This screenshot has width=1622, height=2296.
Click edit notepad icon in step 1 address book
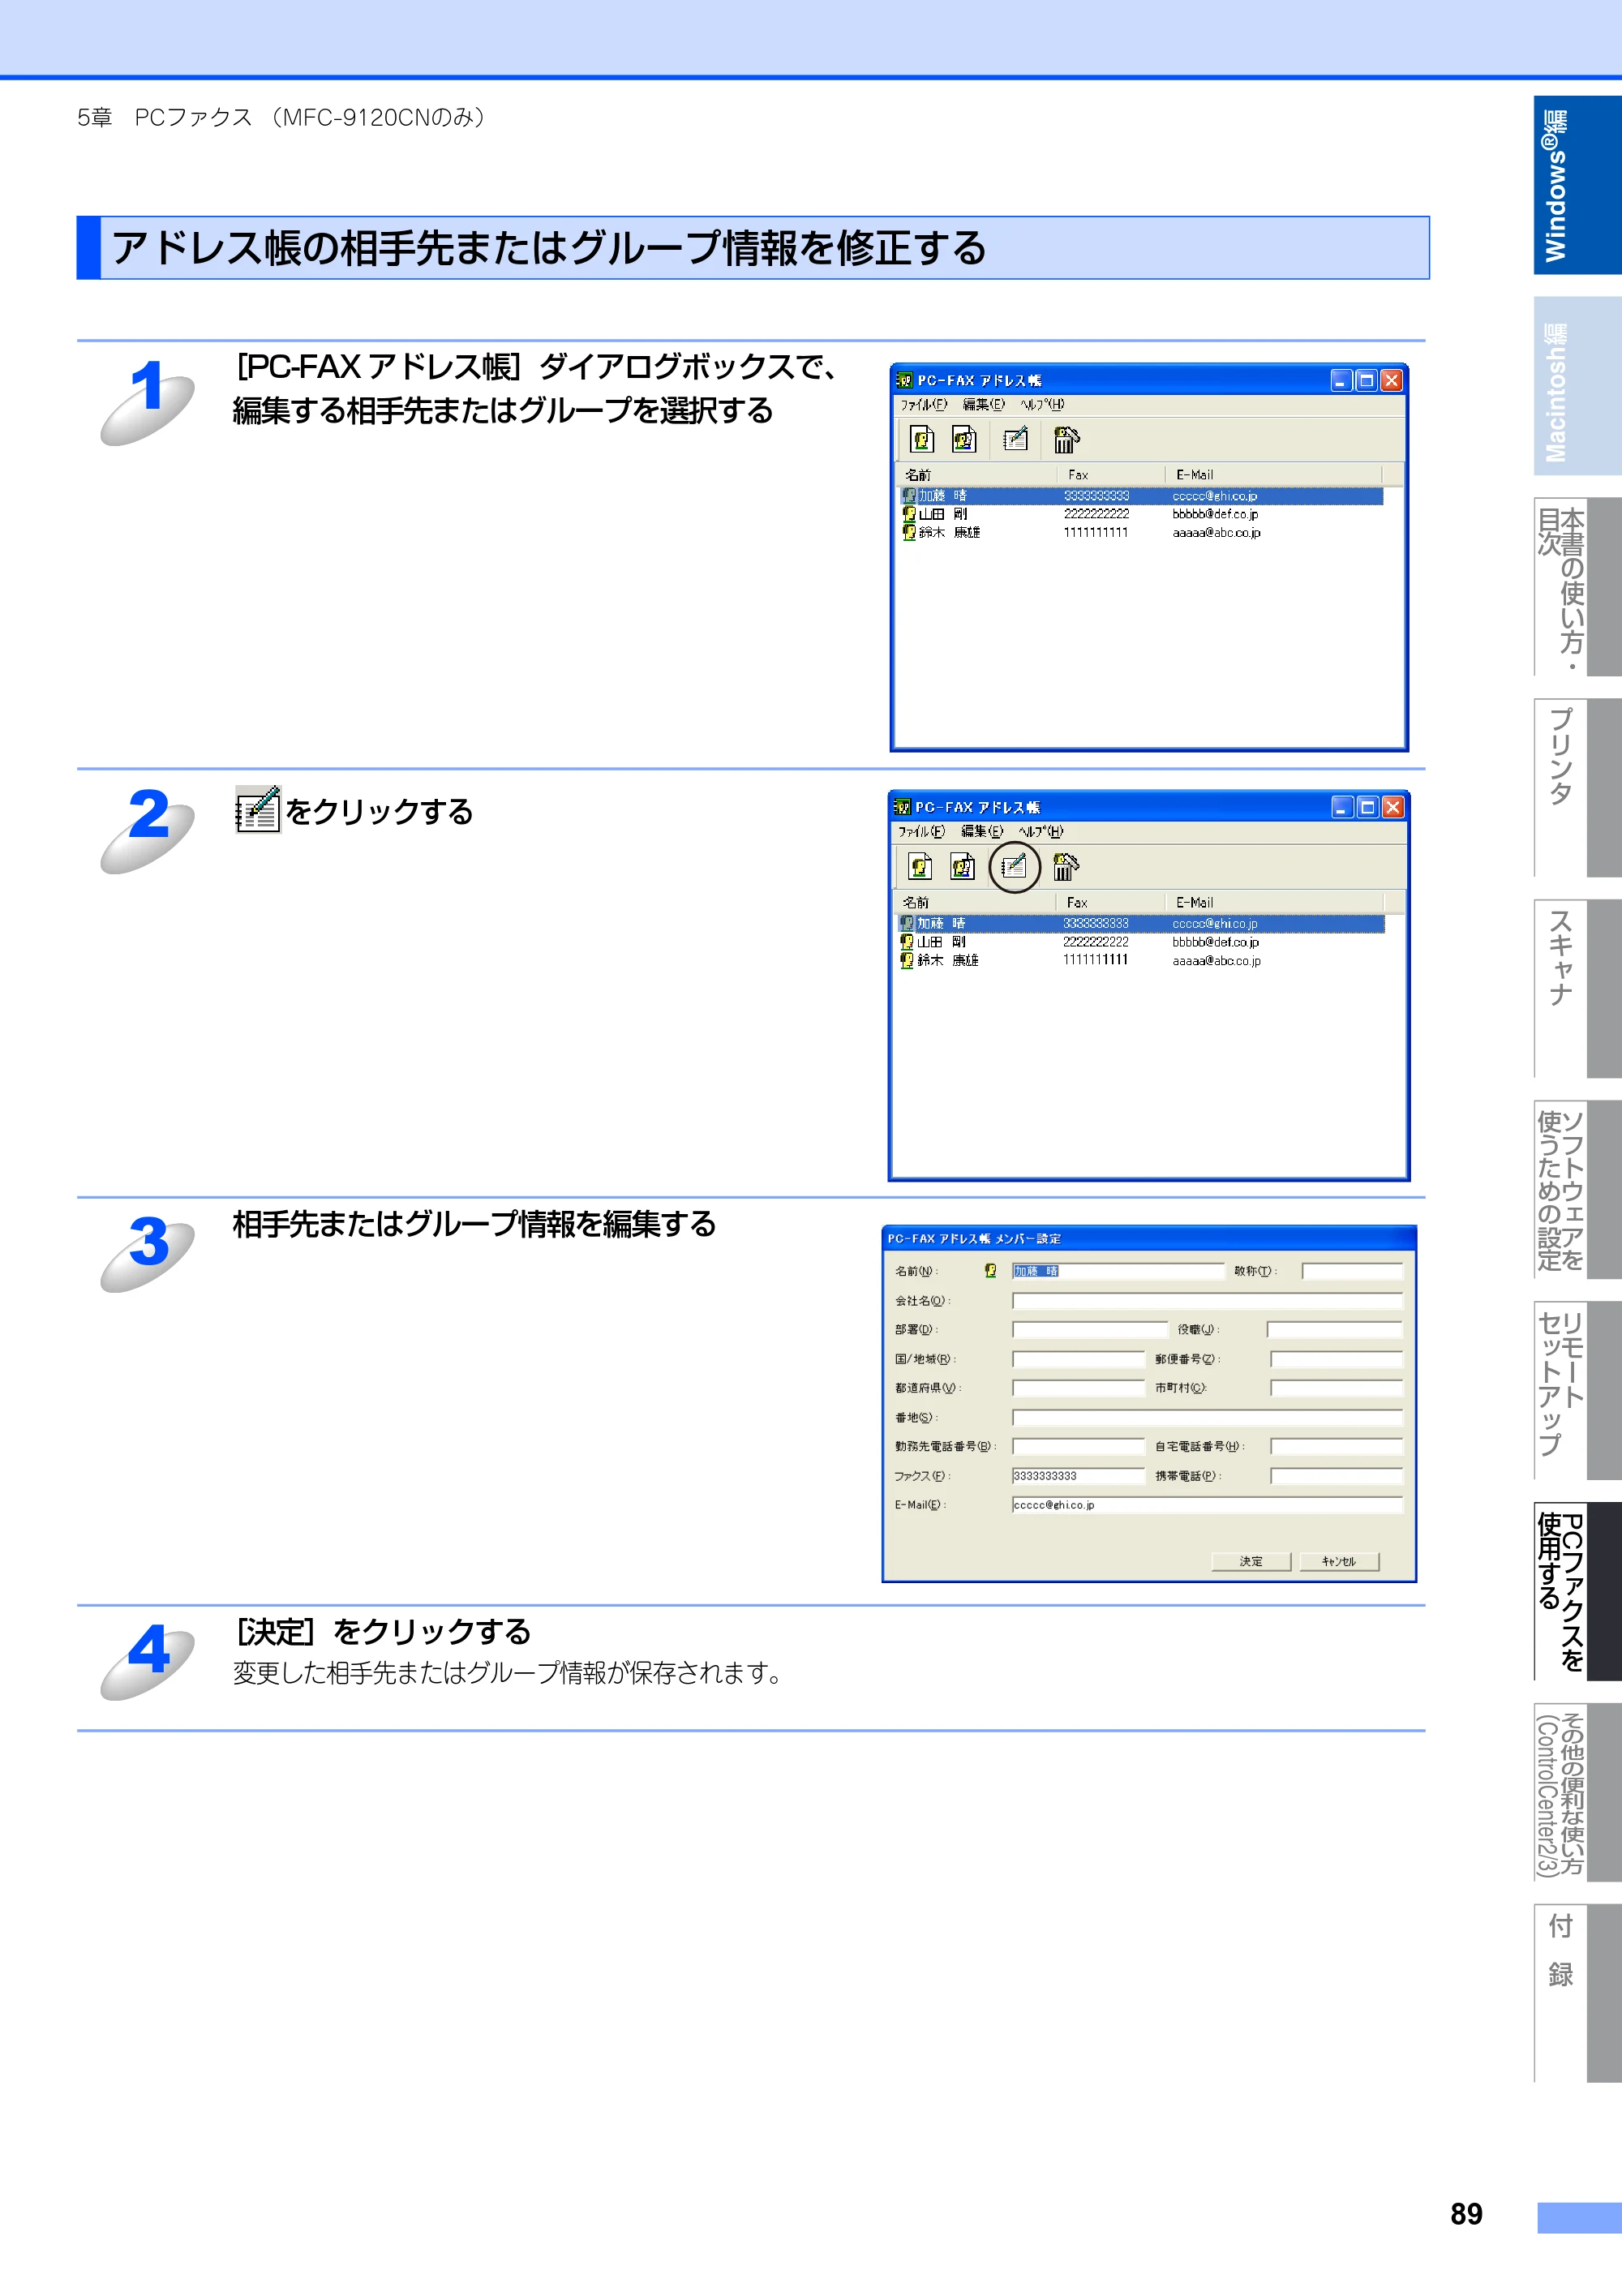pos(1015,439)
